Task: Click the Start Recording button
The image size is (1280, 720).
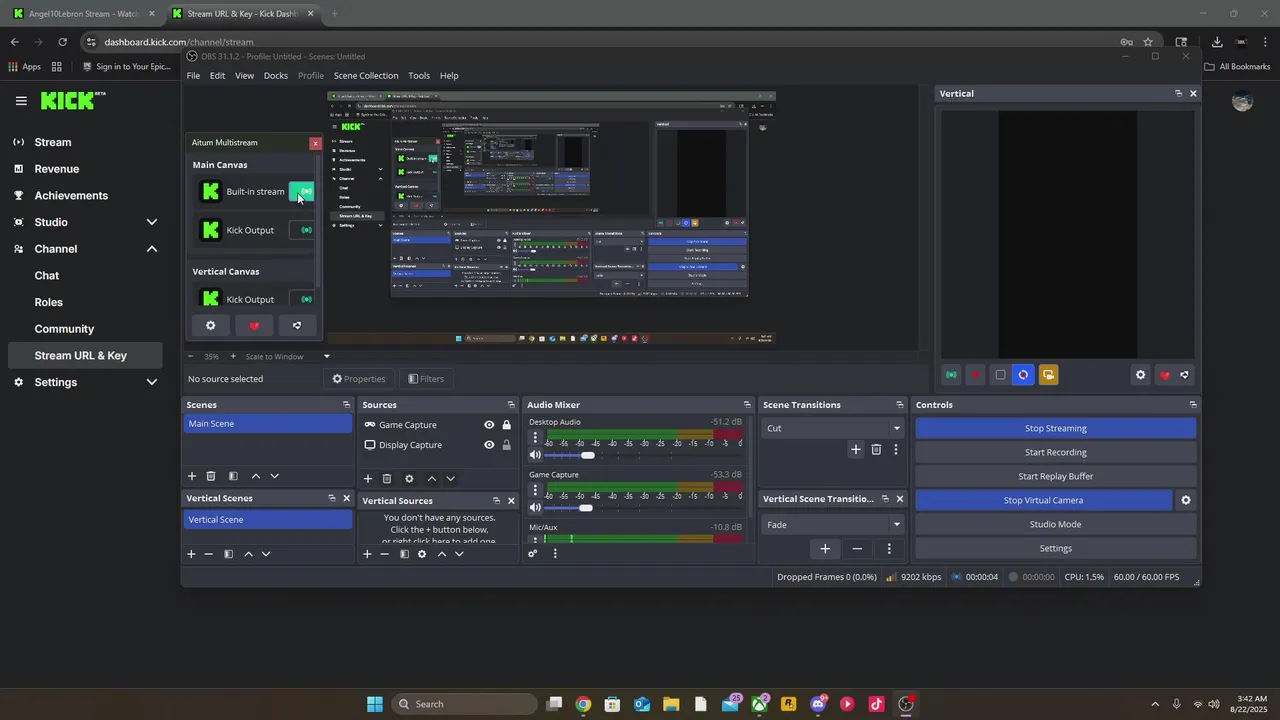Action: (x=1055, y=452)
